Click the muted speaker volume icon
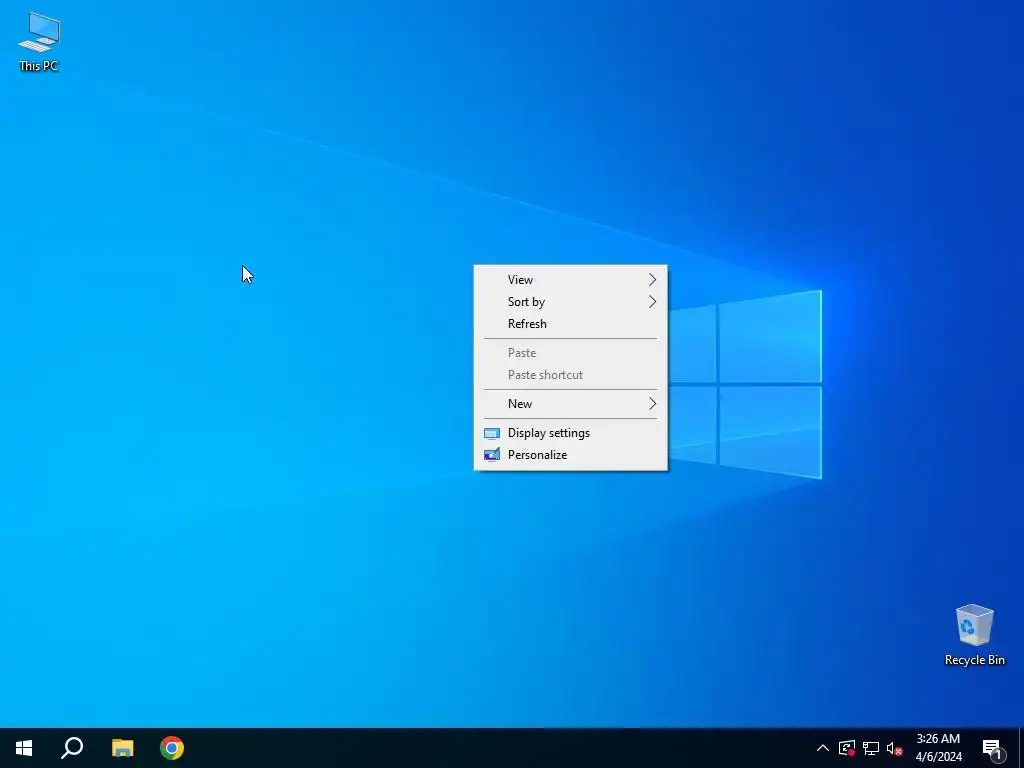The image size is (1024, 768). coord(895,748)
